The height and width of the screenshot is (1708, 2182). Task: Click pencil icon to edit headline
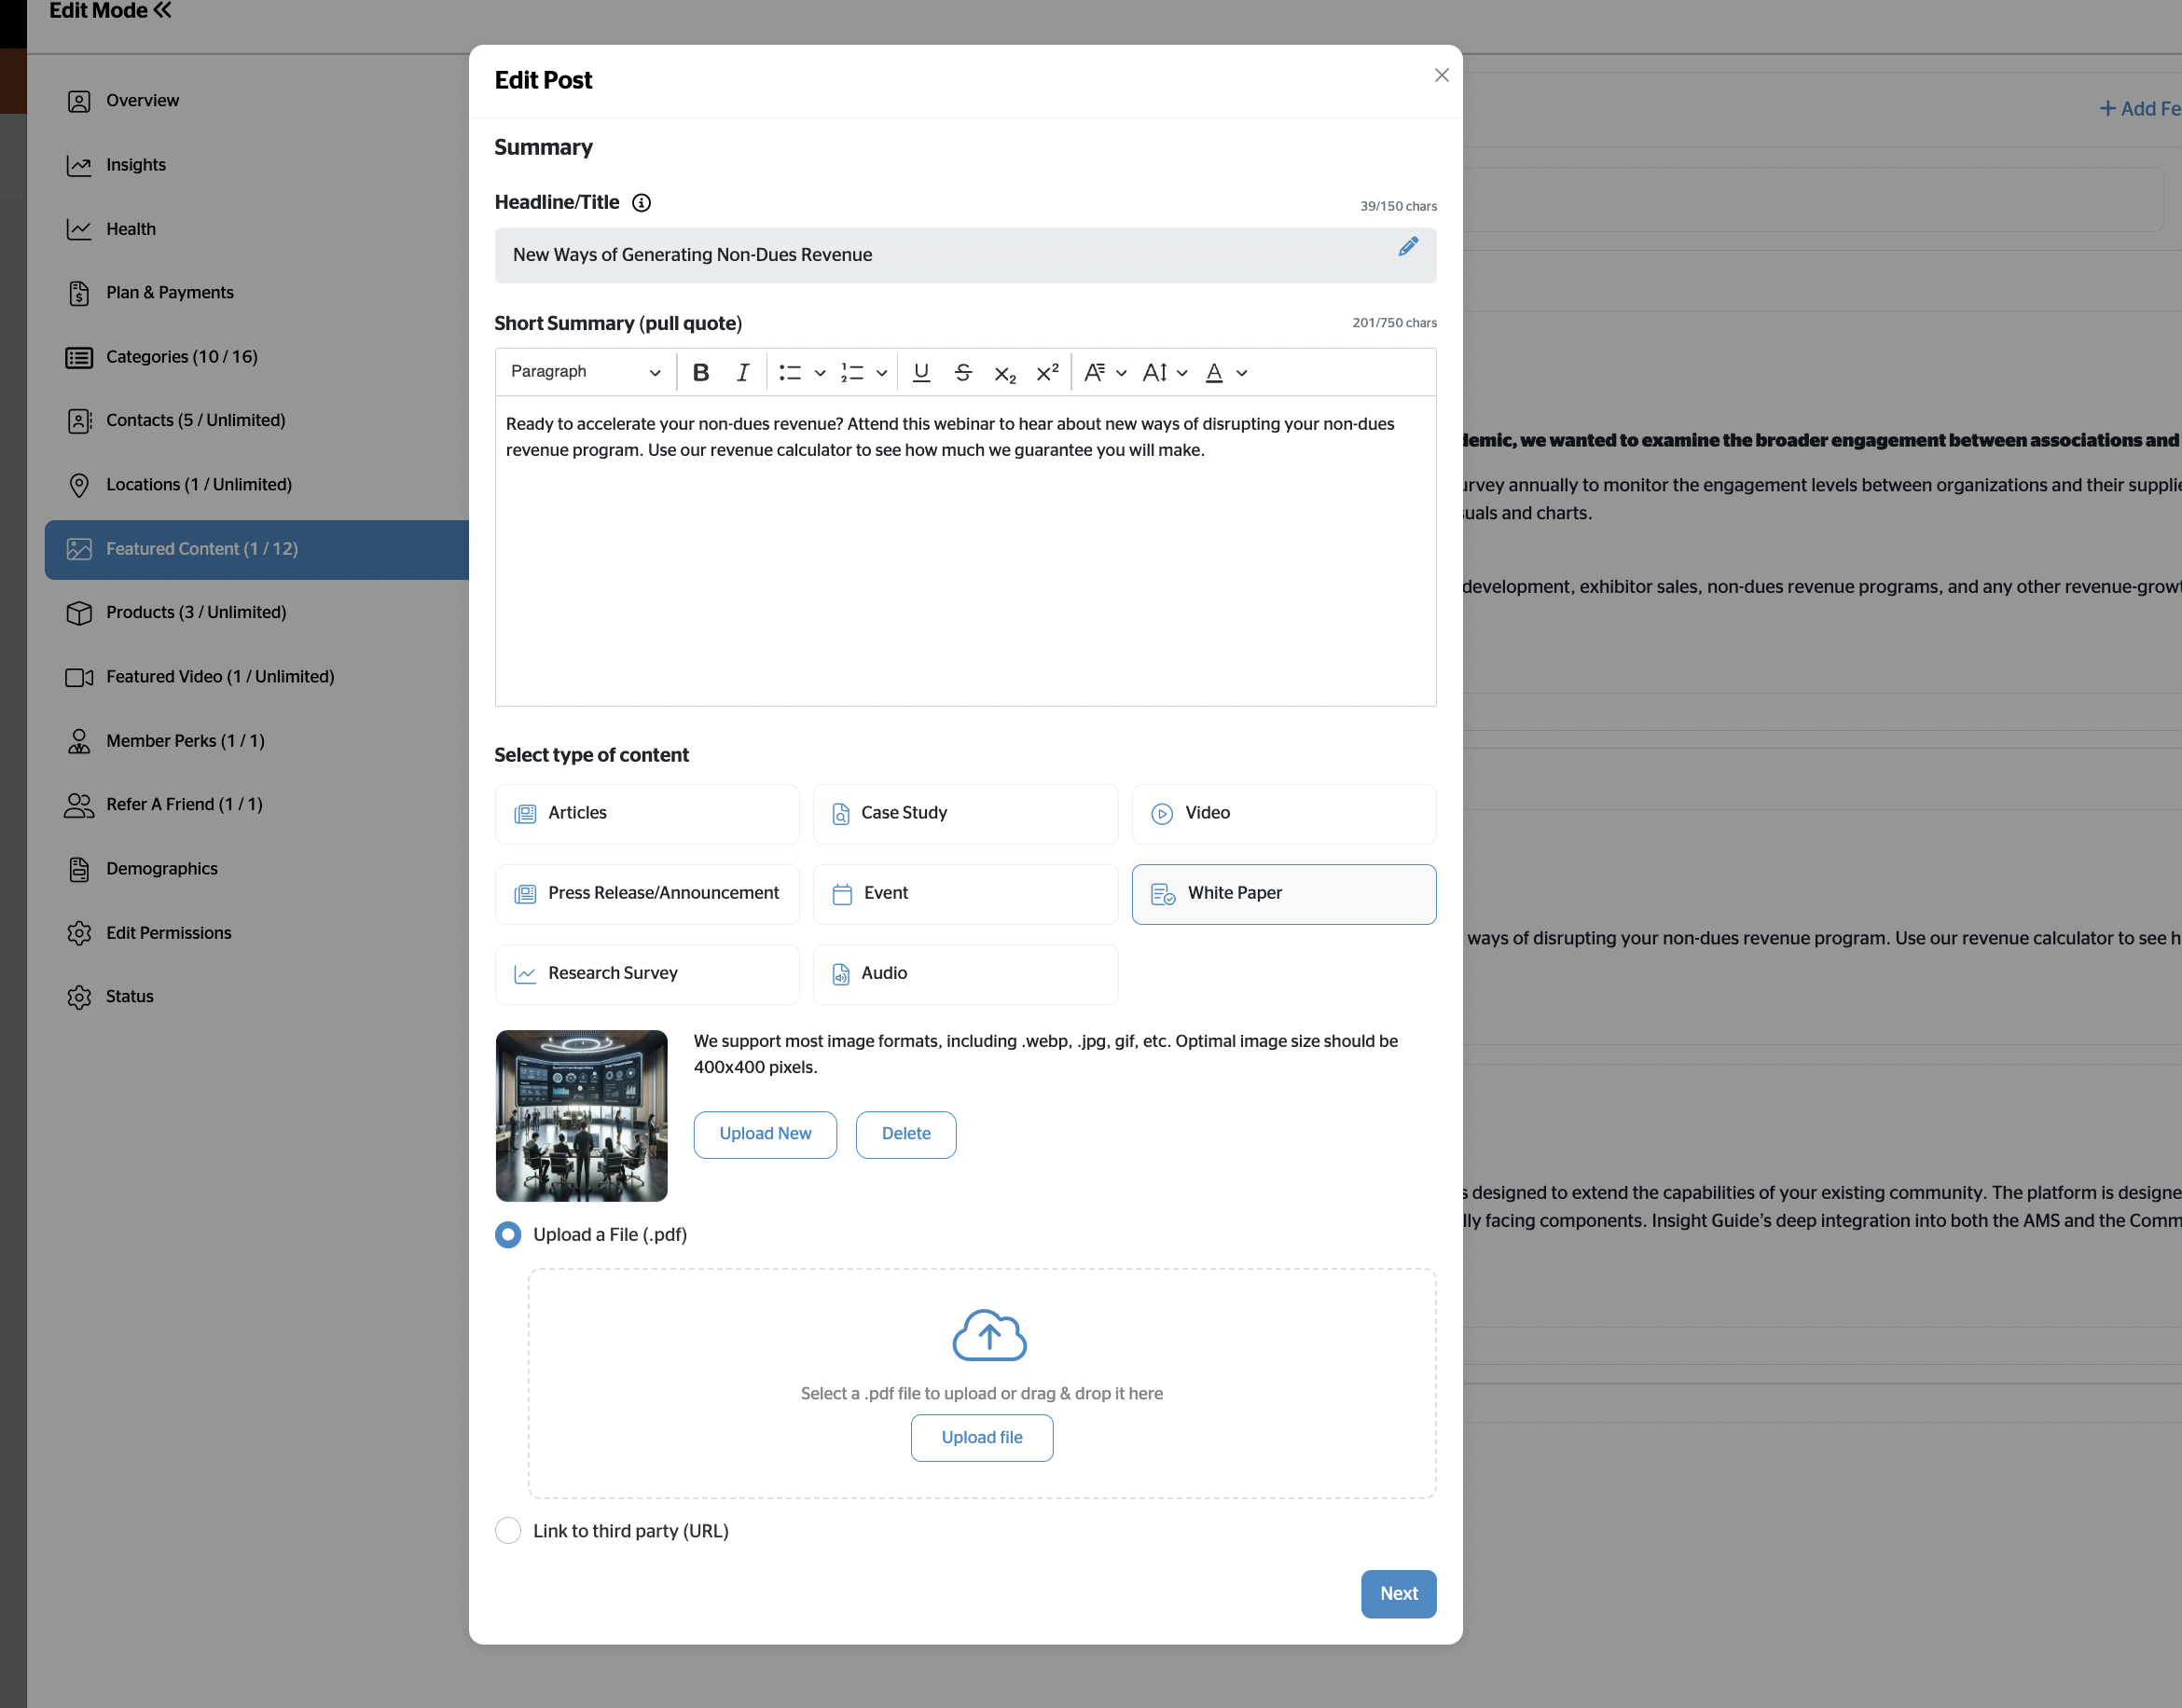click(x=1408, y=247)
